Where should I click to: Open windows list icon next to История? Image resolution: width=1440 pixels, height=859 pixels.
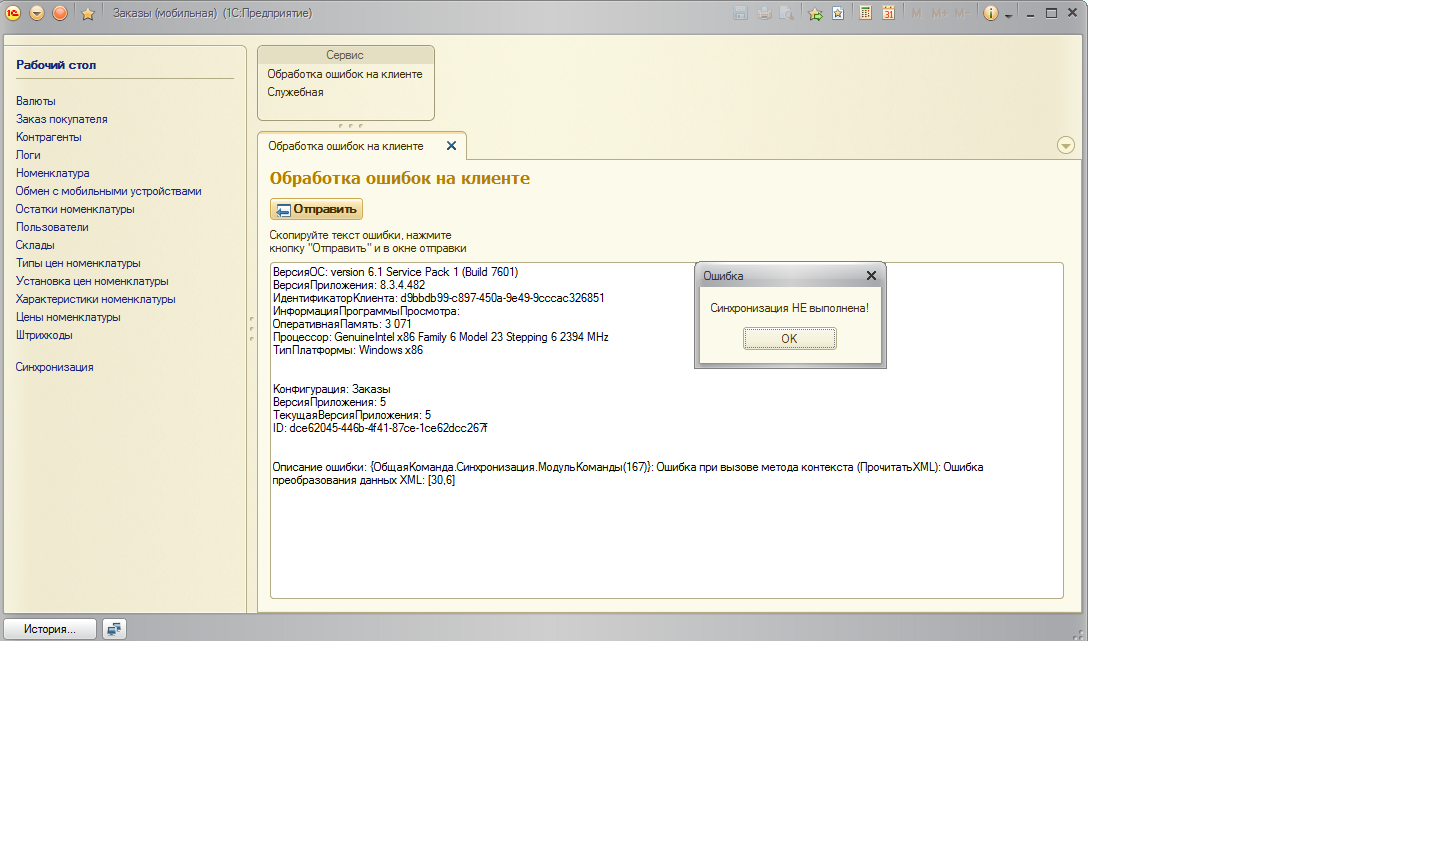(115, 629)
